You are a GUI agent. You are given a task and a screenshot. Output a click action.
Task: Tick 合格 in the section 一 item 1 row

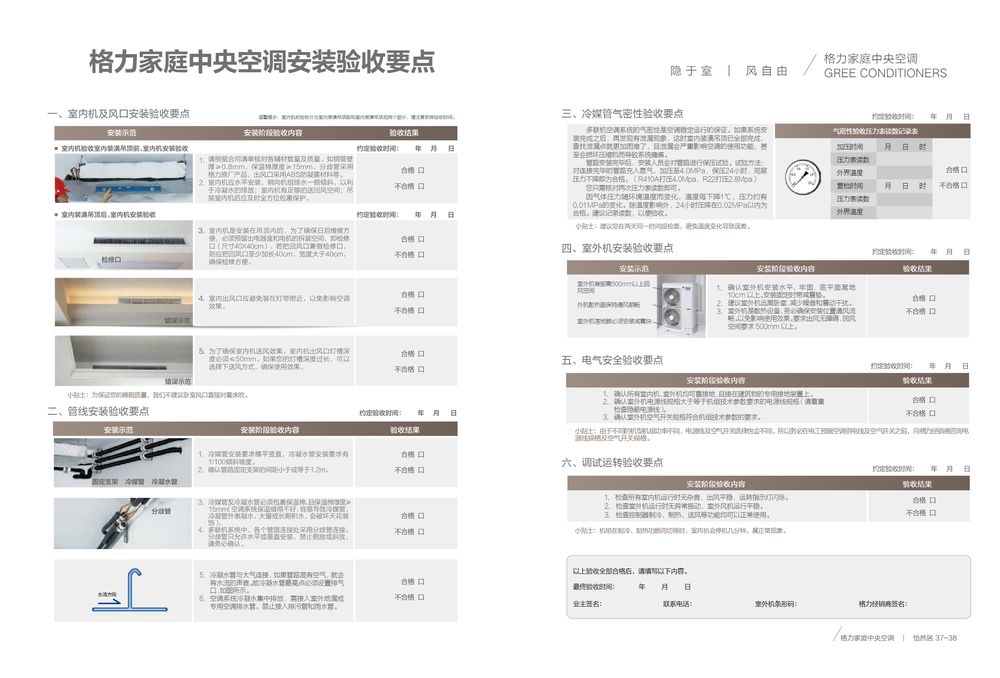point(422,170)
